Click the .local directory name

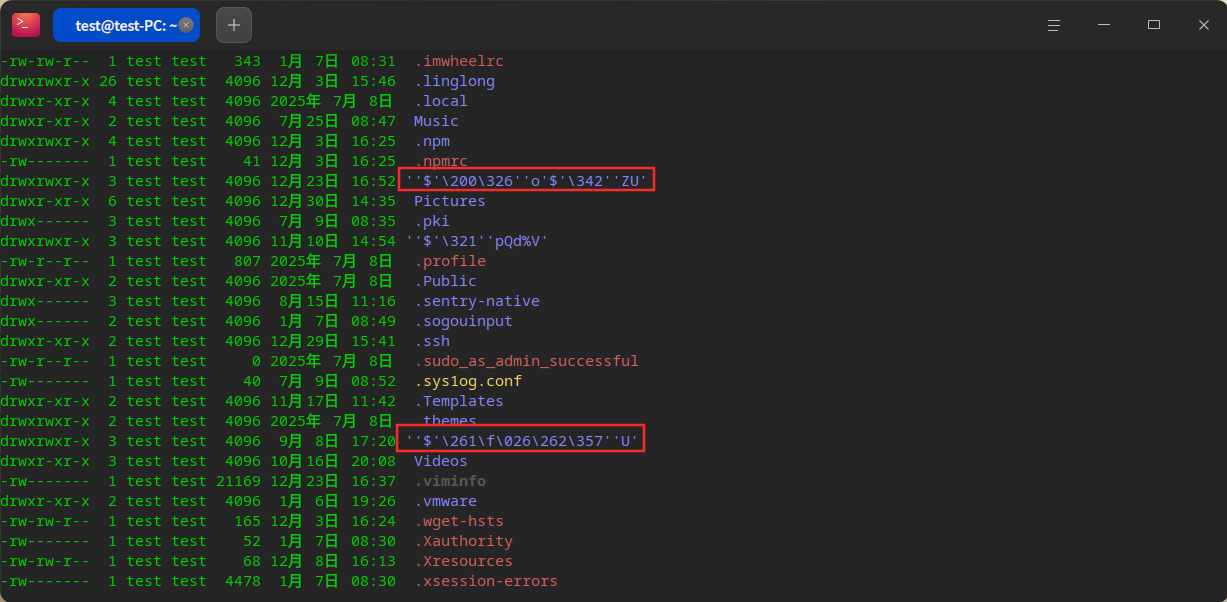(x=441, y=101)
